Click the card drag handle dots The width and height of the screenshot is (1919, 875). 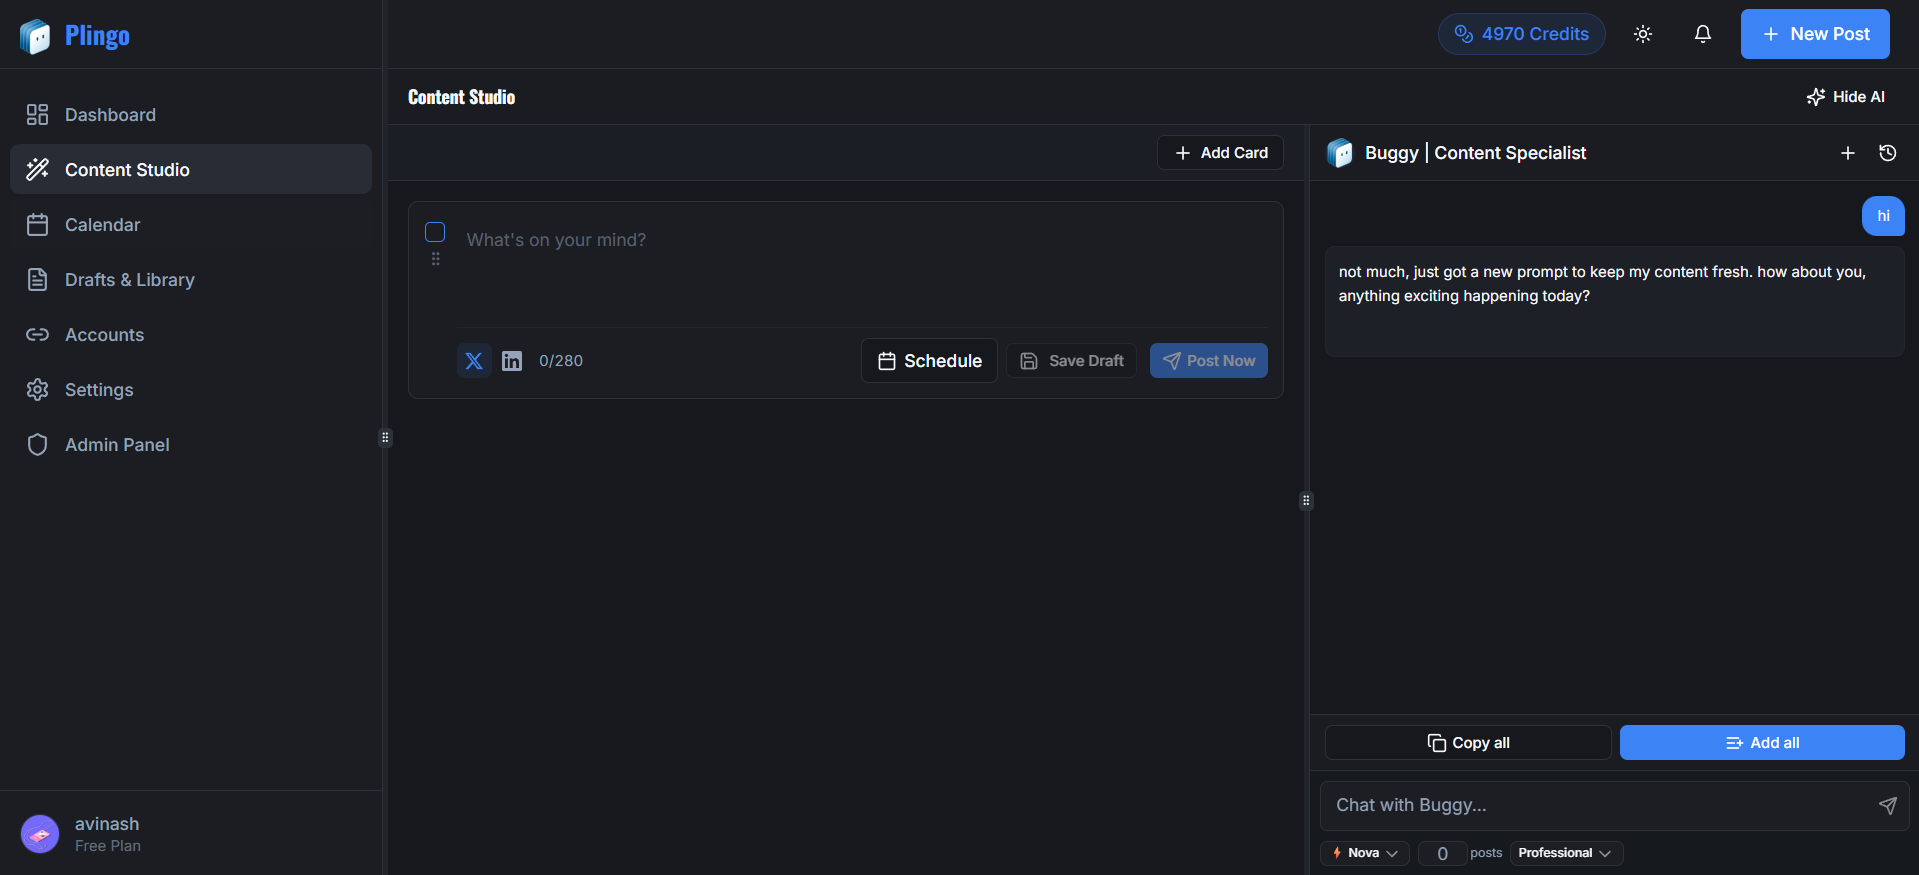(436, 259)
